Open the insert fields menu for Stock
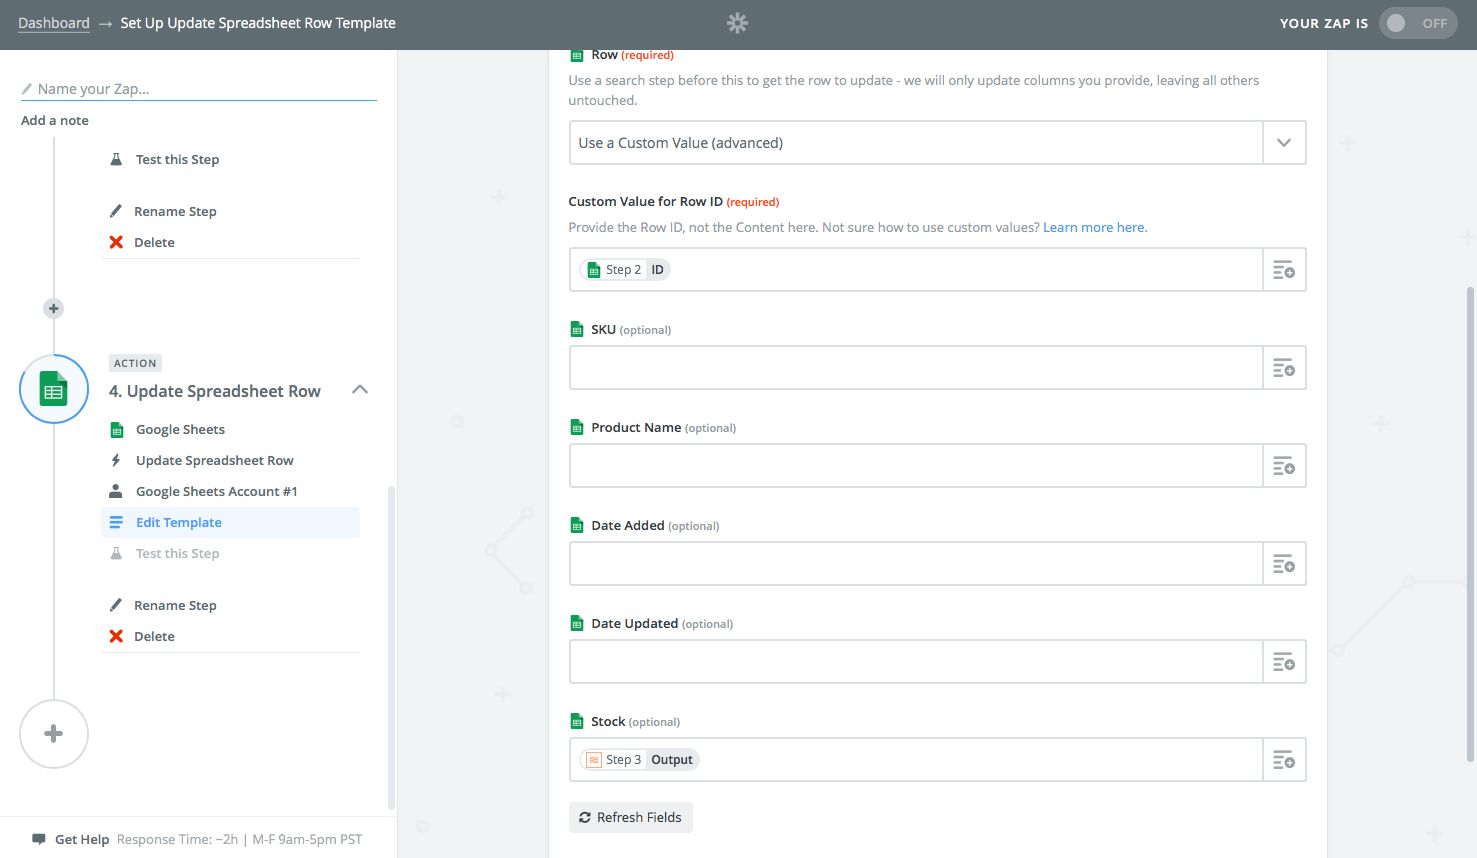The image size is (1477, 858). pos(1284,759)
